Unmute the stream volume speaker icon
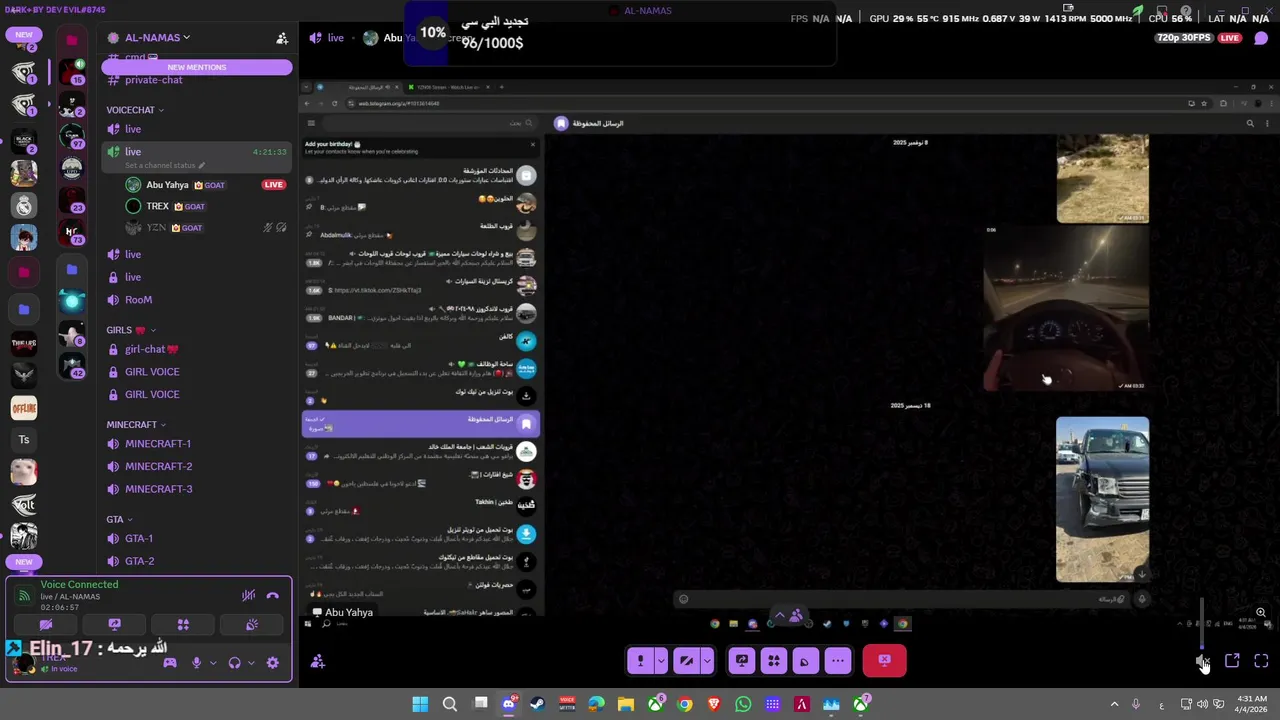1280x720 pixels. [x=1203, y=661]
